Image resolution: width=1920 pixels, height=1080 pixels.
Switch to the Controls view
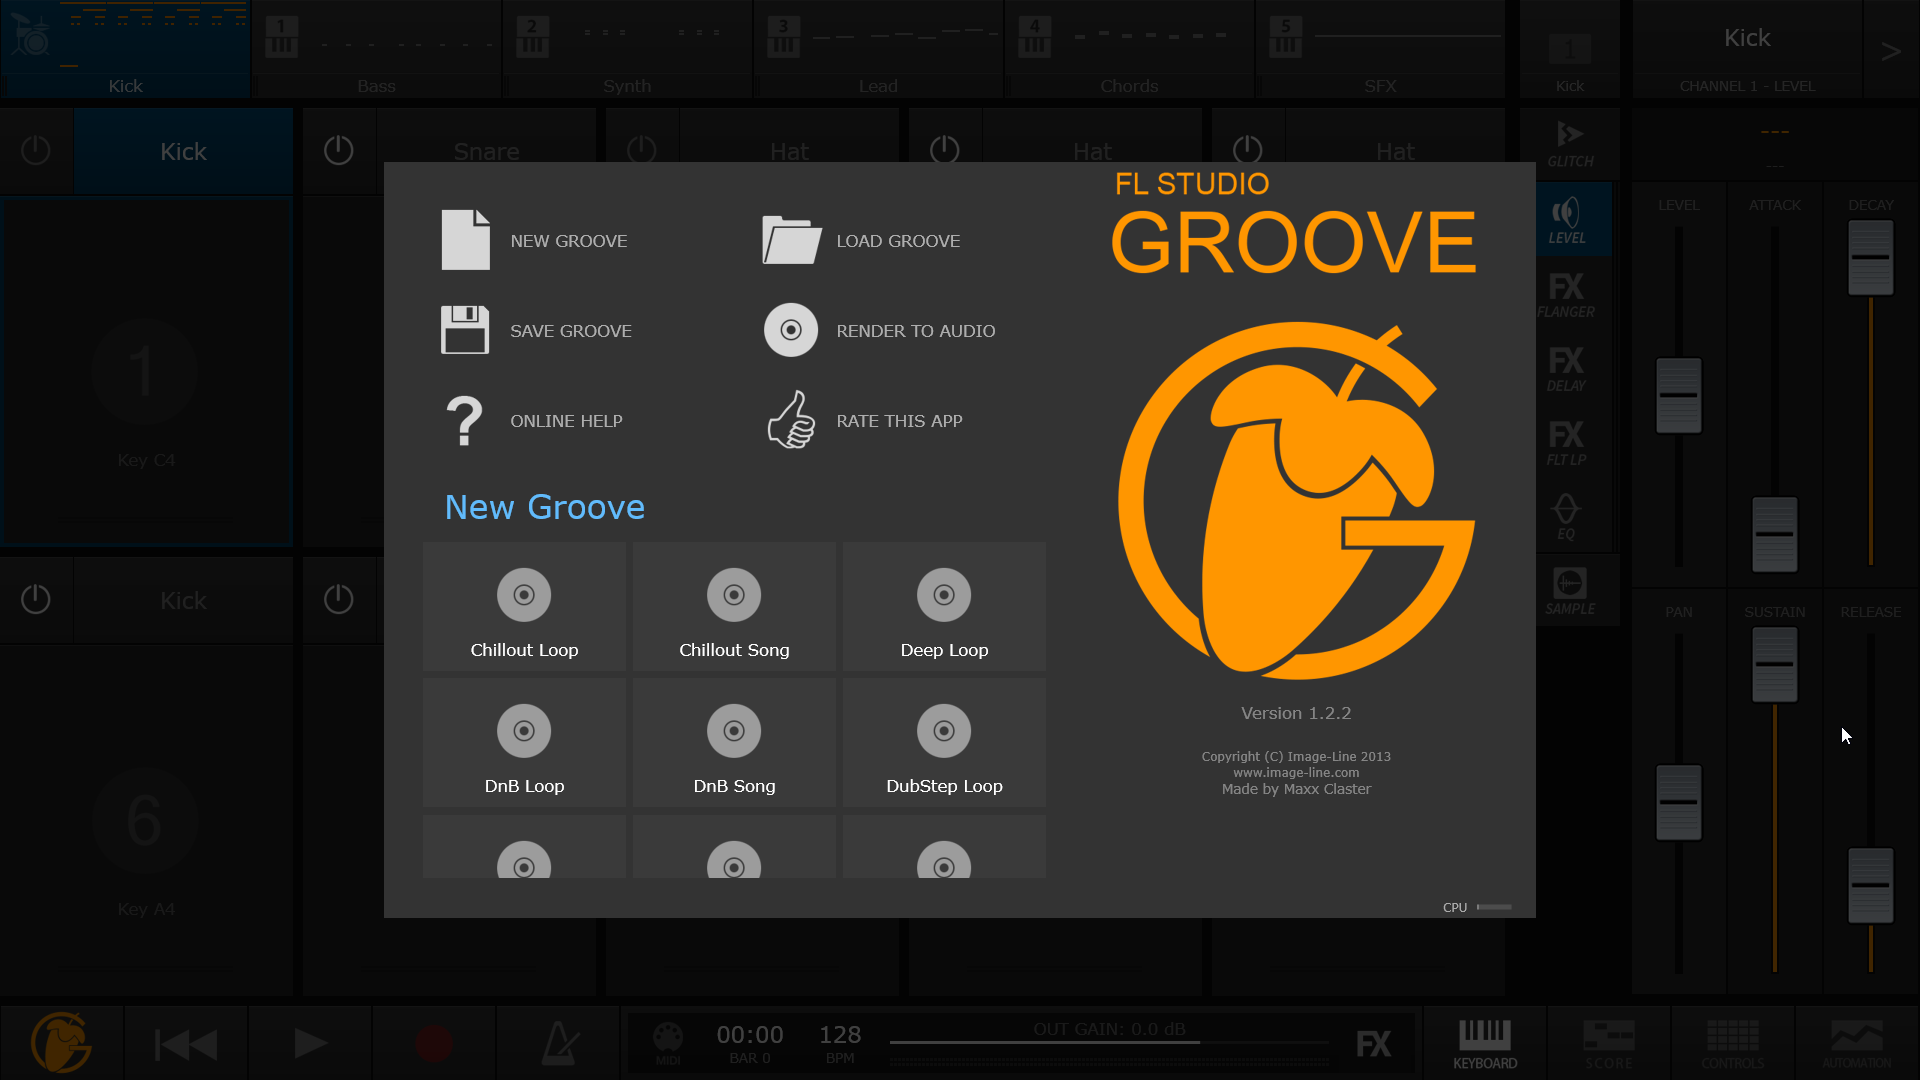point(1733,1044)
